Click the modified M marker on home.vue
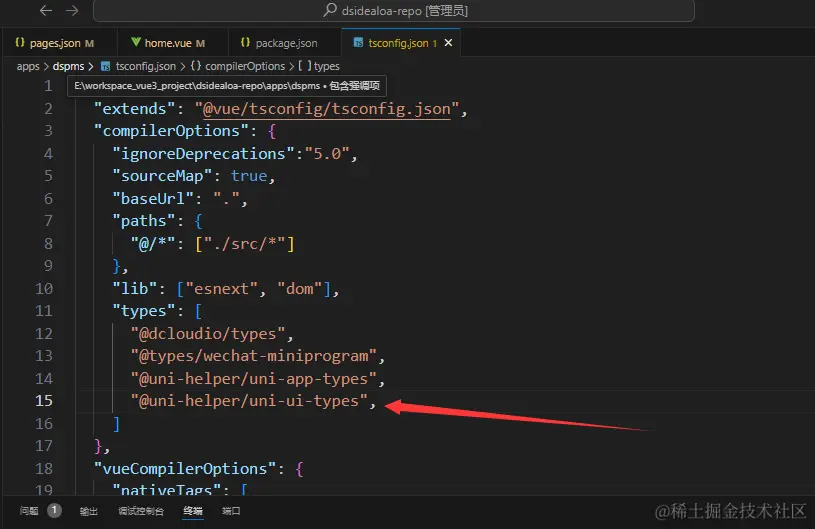 [x=200, y=43]
